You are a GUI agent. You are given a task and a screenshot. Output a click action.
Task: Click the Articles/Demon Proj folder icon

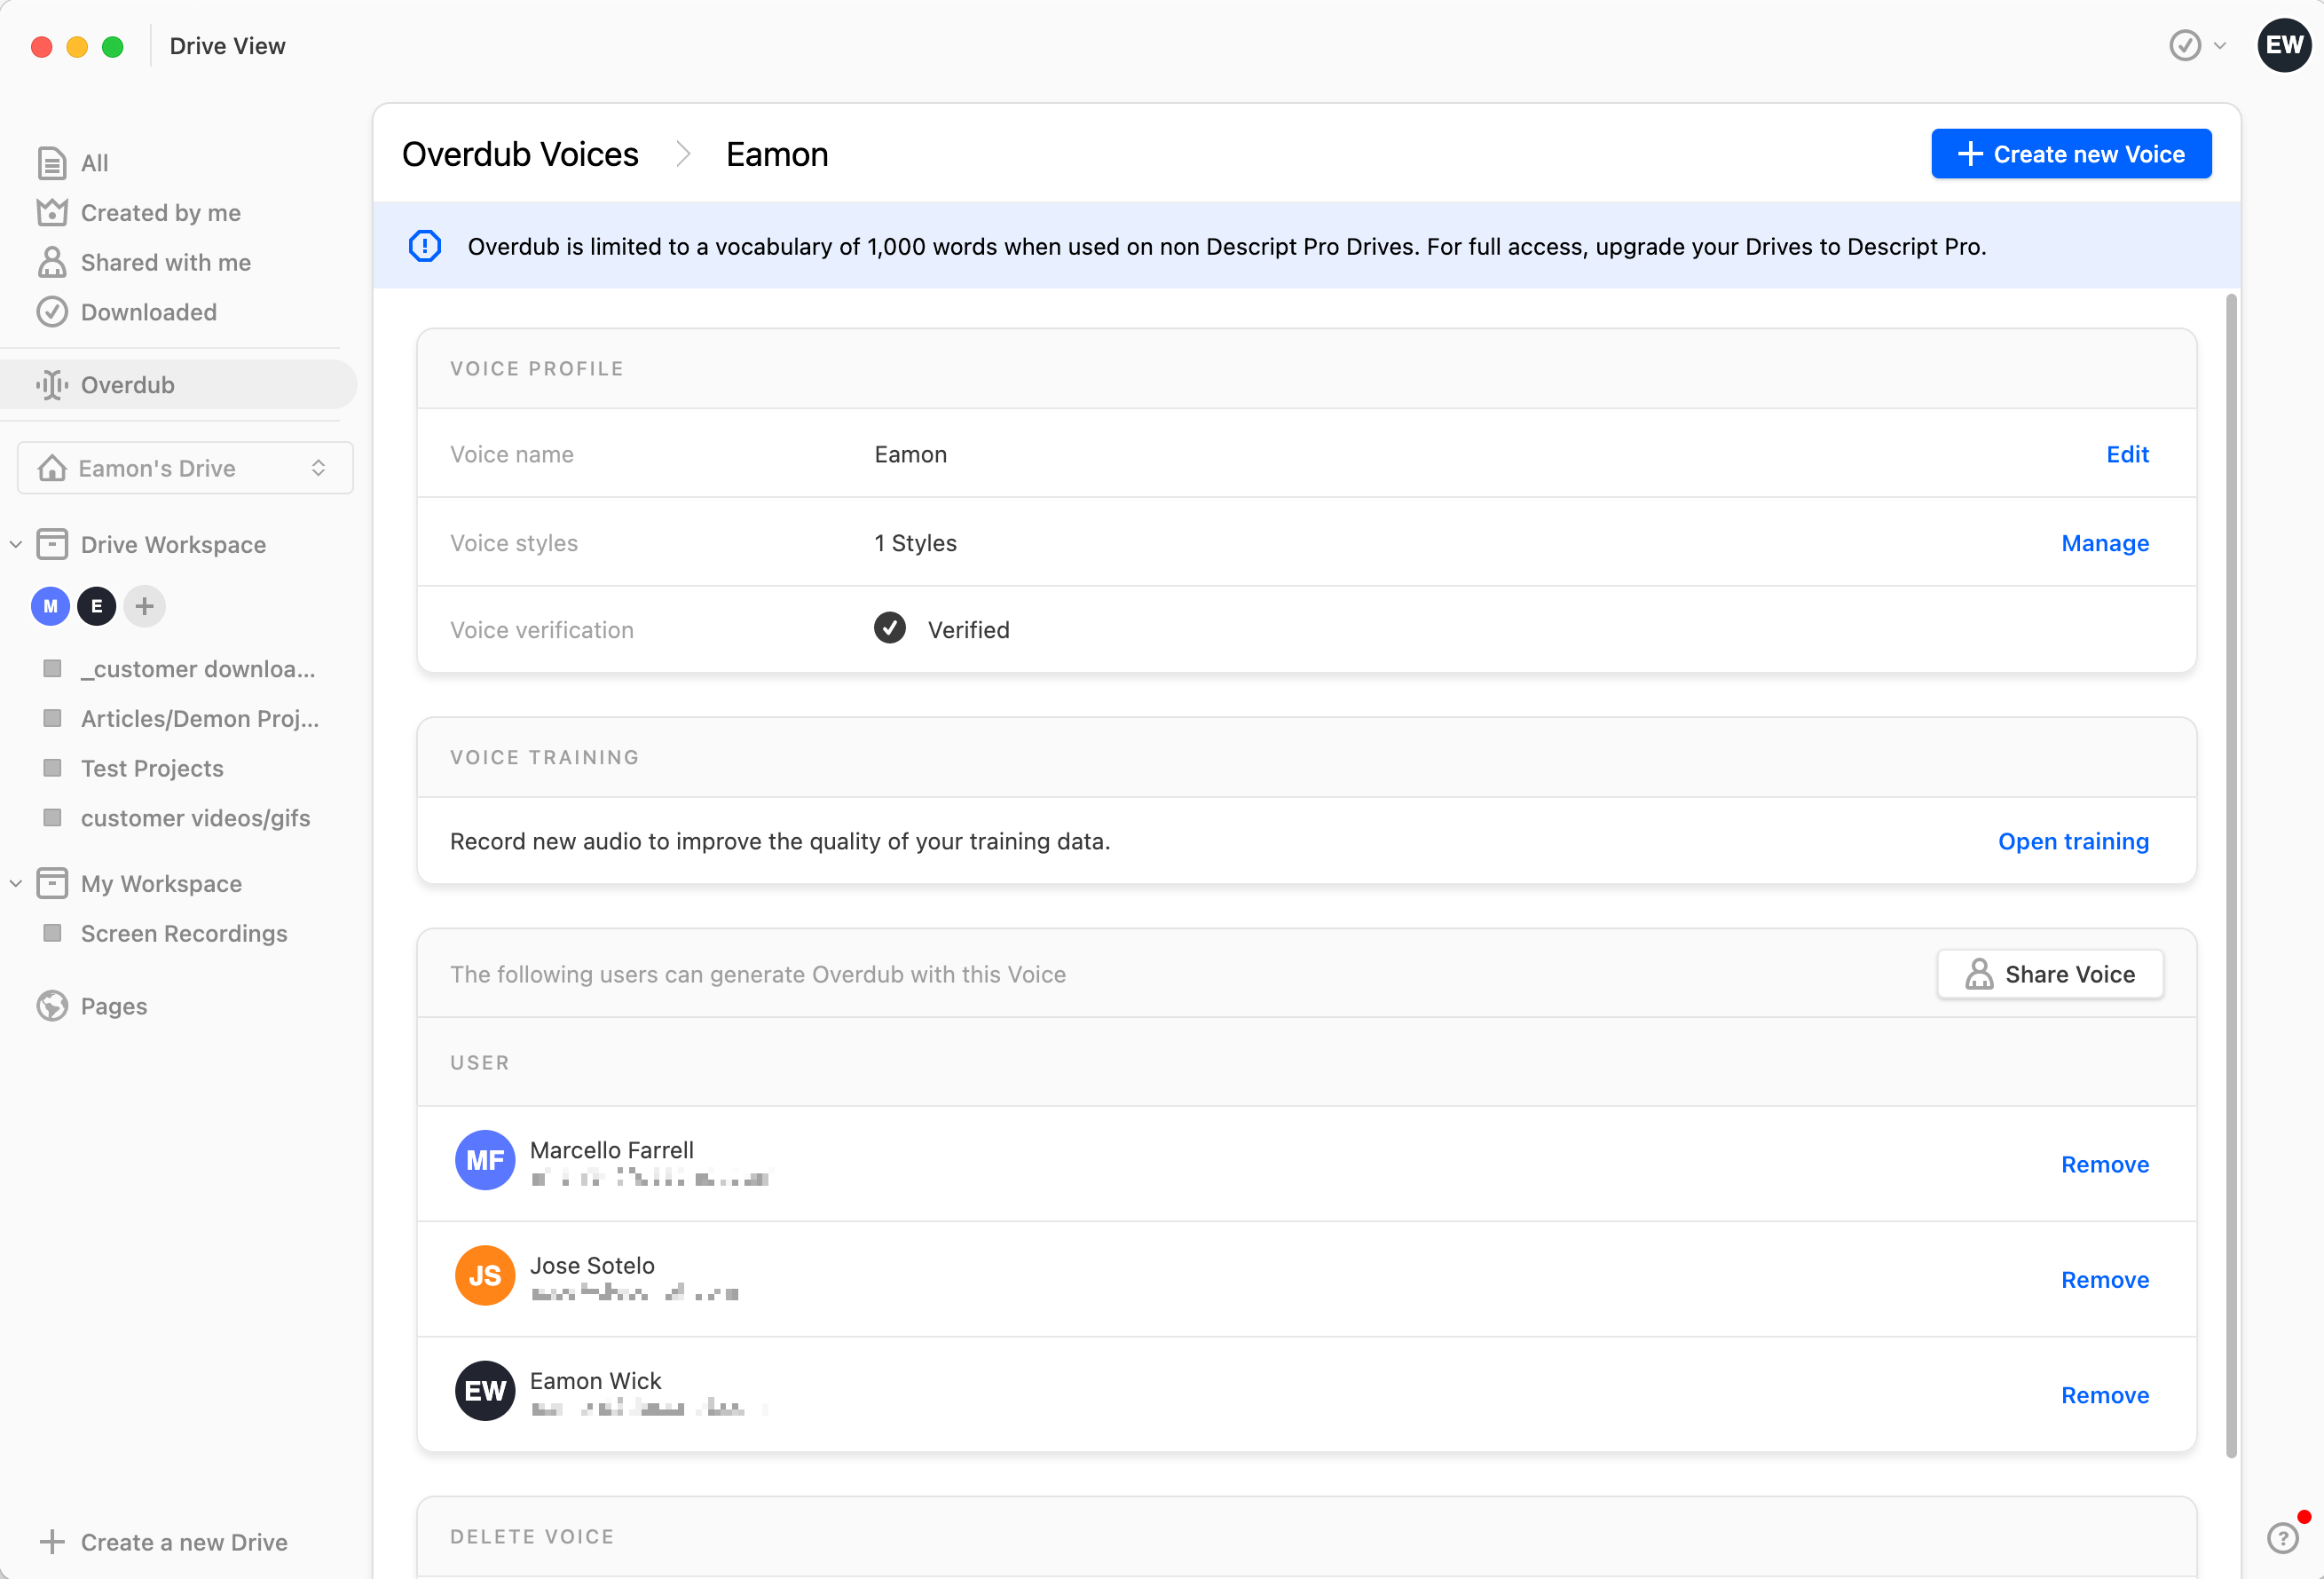tap(52, 718)
